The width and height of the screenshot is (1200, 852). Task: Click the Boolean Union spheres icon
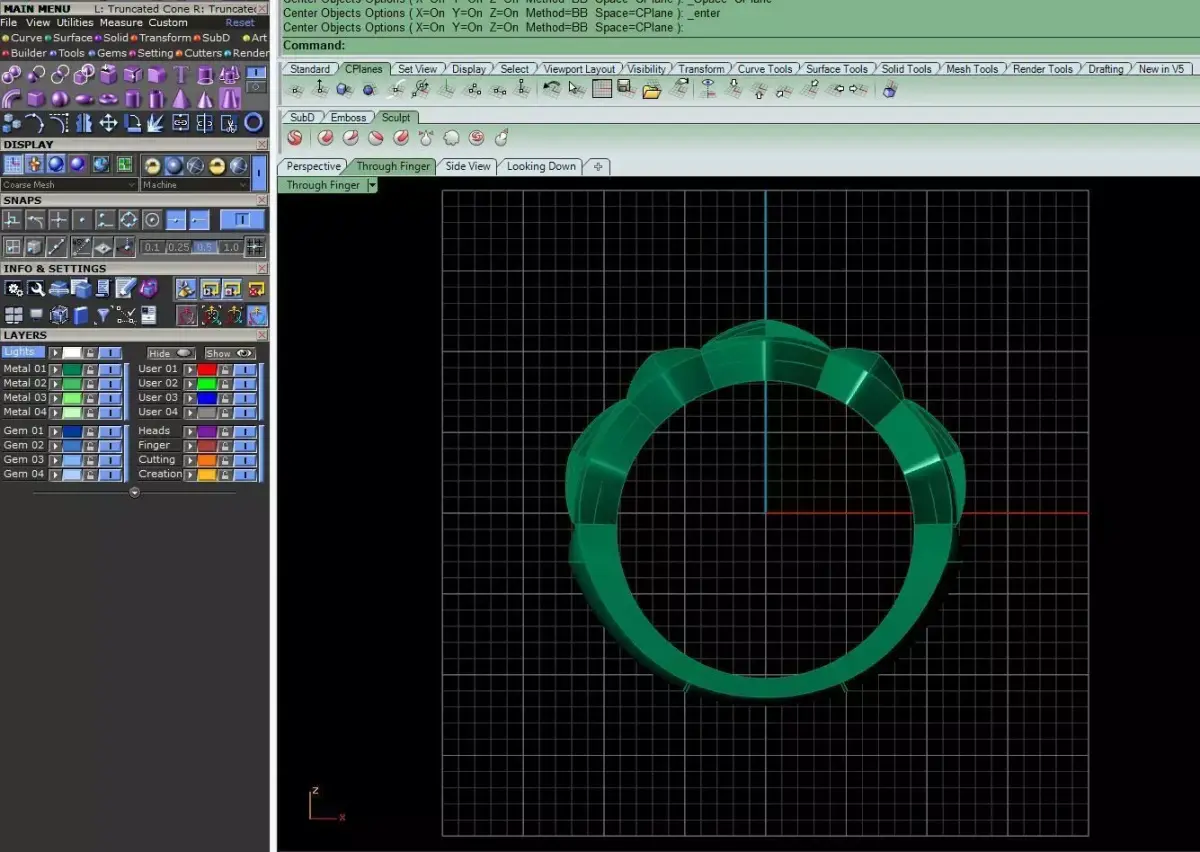[x=11, y=75]
